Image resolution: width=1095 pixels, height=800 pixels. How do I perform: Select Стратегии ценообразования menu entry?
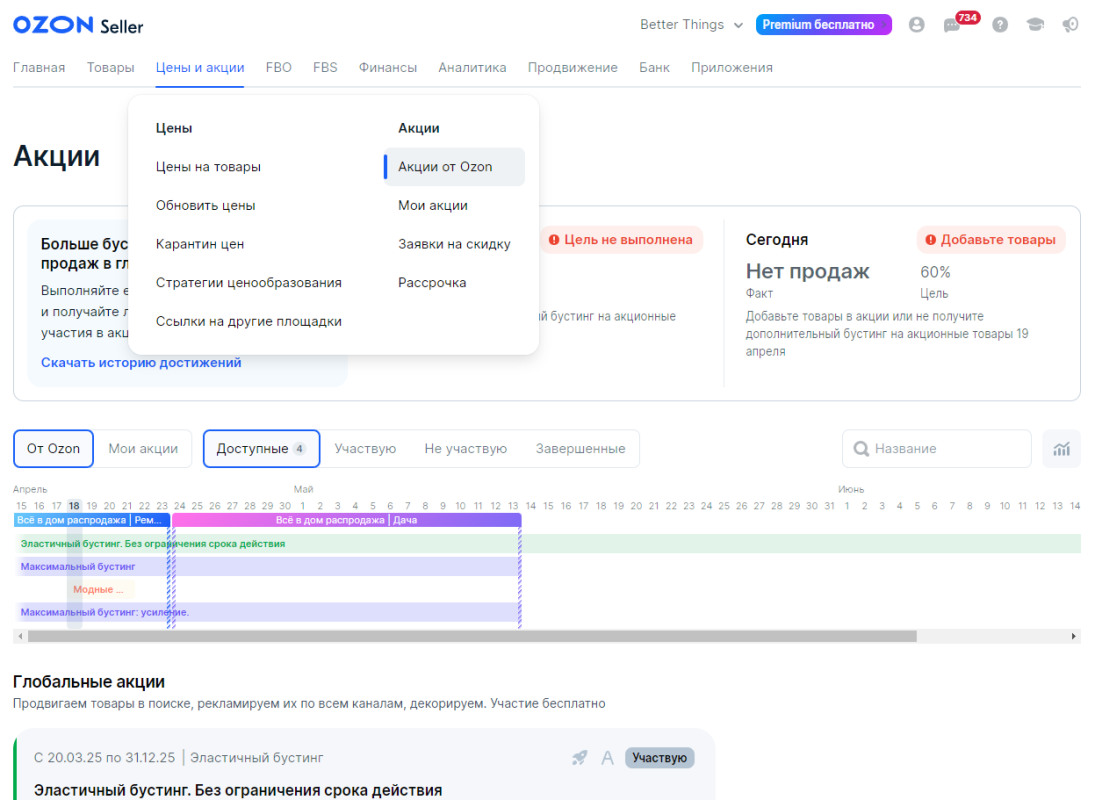(x=249, y=283)
